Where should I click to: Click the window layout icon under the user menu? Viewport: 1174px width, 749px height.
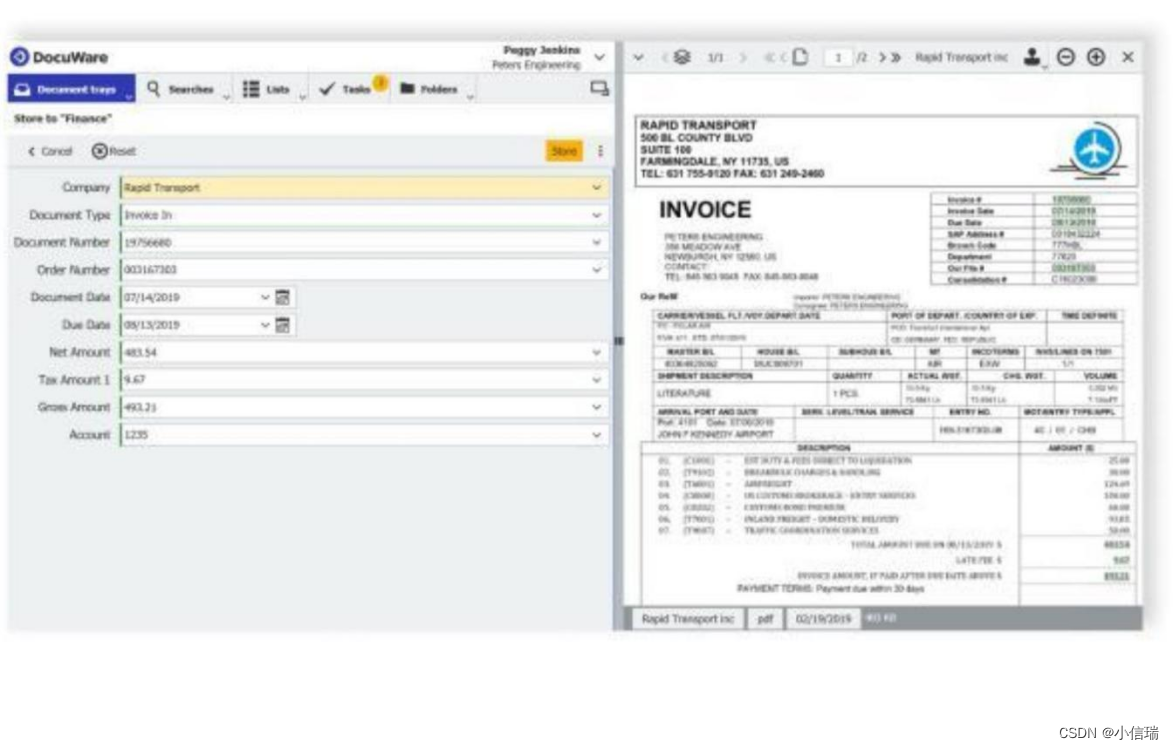coord(599,88)
